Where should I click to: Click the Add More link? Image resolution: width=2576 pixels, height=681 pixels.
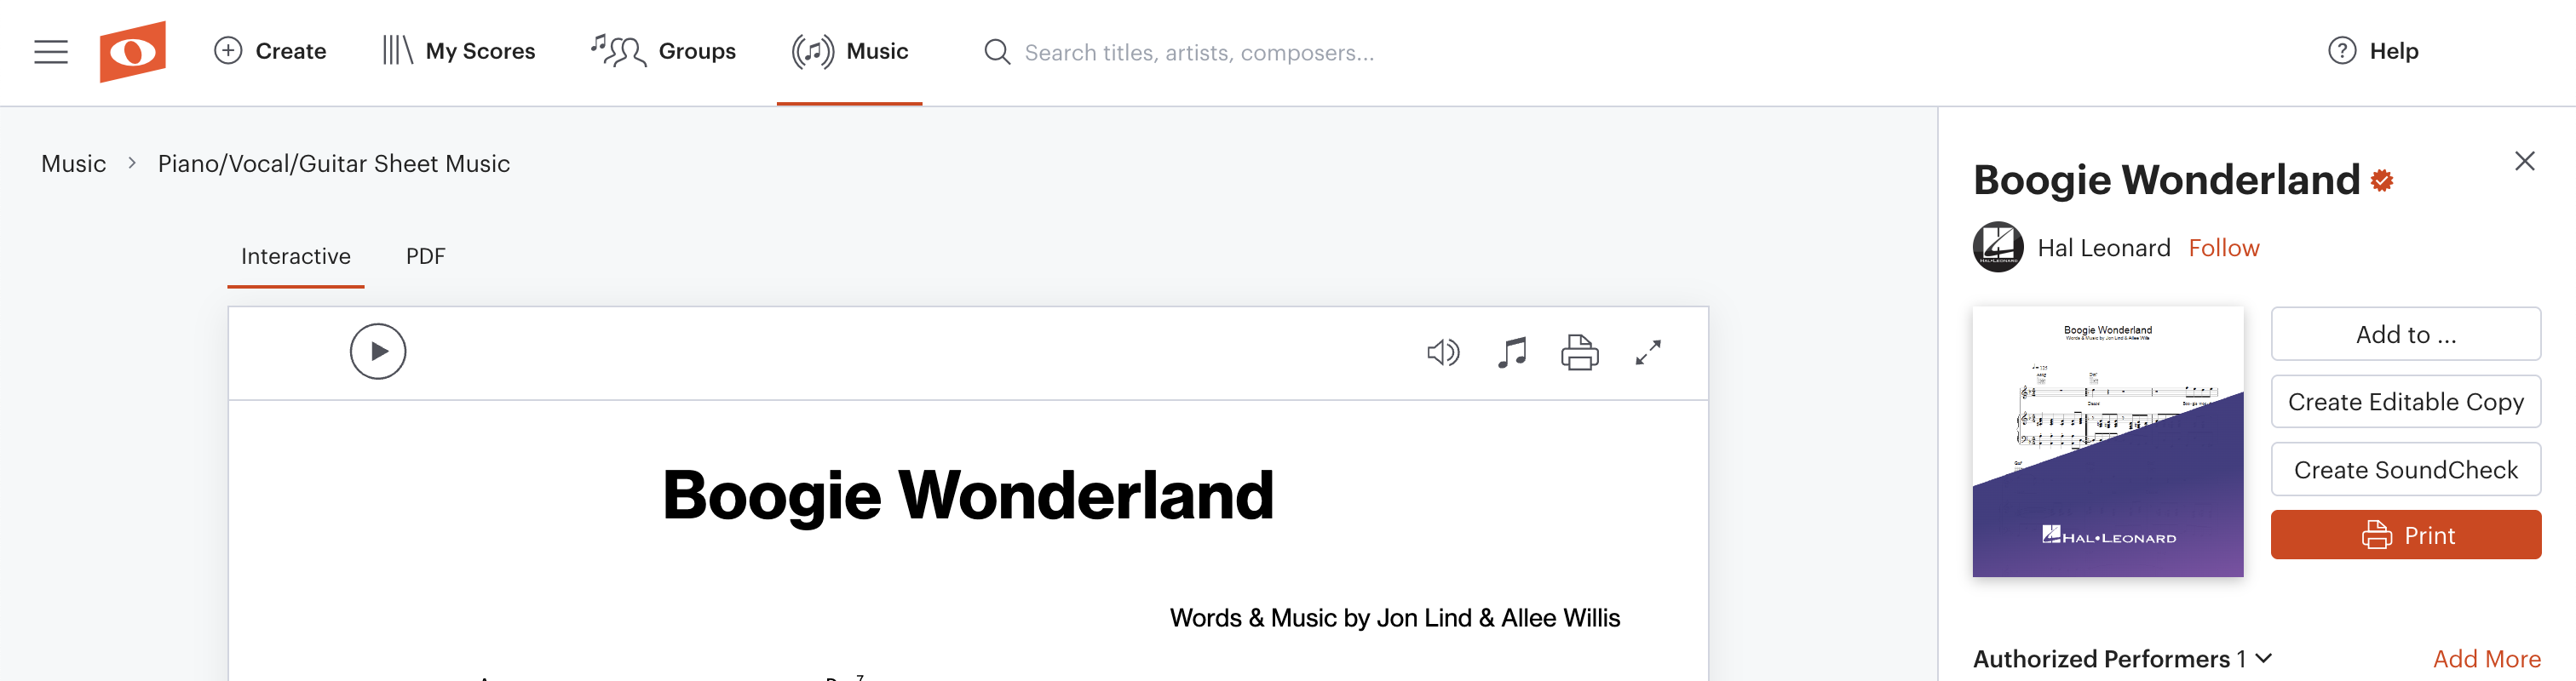2486,659
